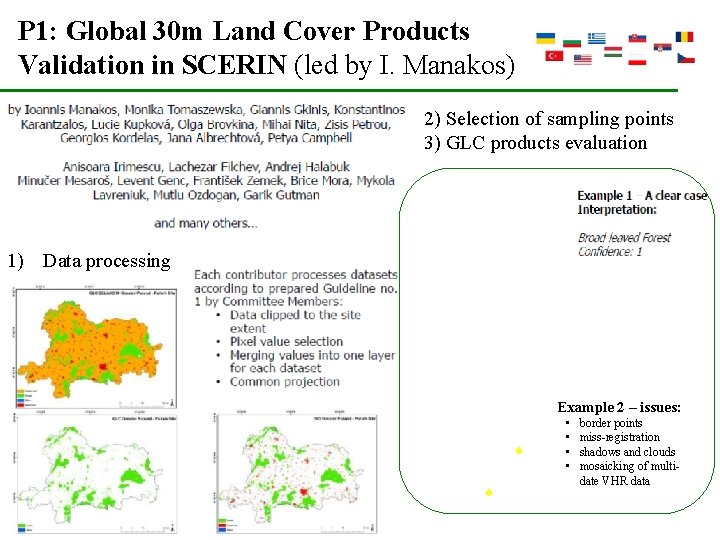Click the bullet 'mosaicking of multi-date VHR data'
The width and height of the screenshot is (720, 540).
pyautogui.click(x=629, y=473)
